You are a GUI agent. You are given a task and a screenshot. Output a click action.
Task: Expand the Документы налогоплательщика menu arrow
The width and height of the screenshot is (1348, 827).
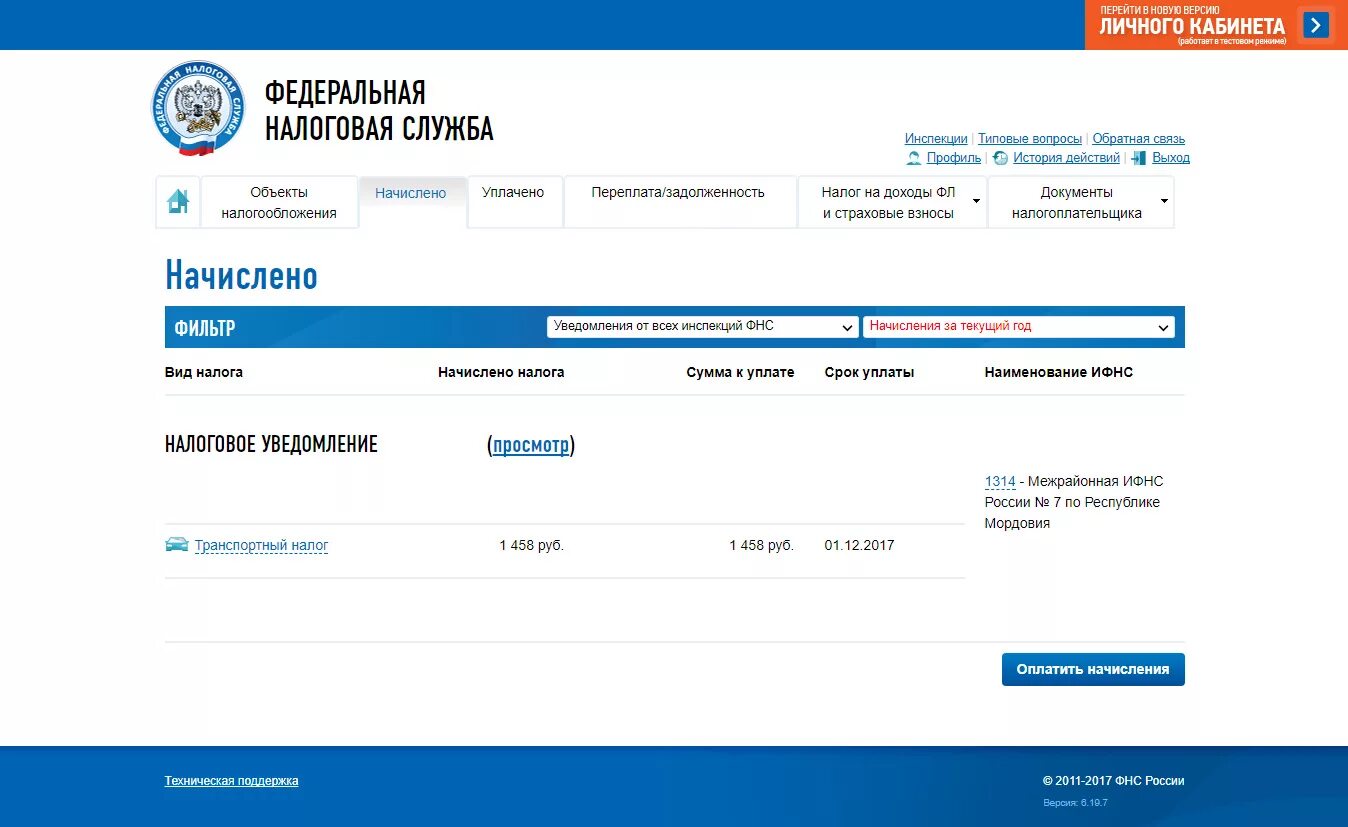click(1164, 202)
